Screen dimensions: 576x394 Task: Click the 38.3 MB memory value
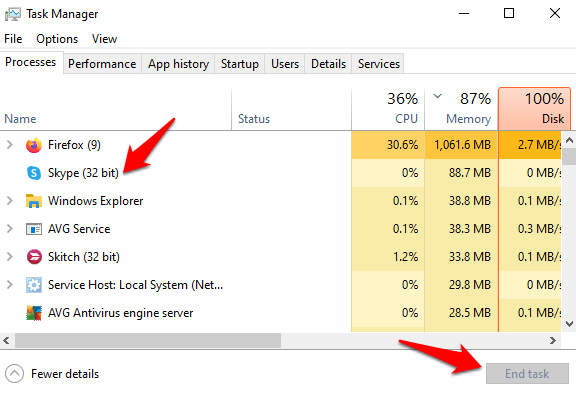coord(470,229)
